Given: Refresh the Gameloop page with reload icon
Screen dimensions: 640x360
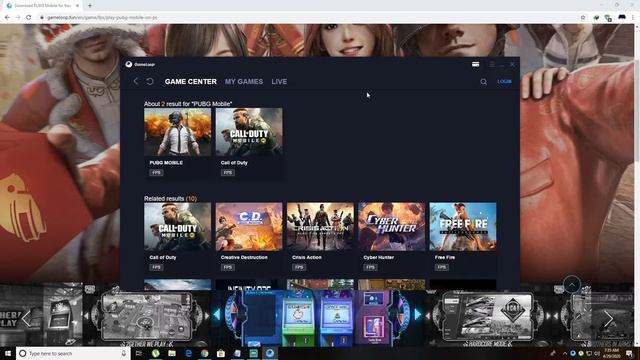Looking at the screenshot, I should (x=150, y=81).
